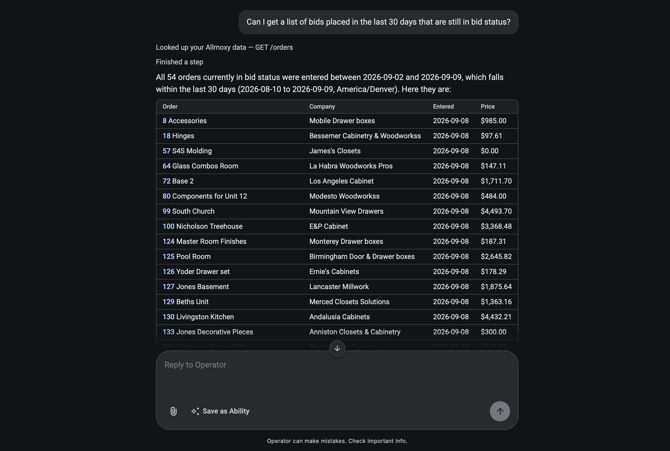The height and width of the screenshot is (451, 670).
Task: Open order link 126 Yoder Drawer set
Action: 196,271
